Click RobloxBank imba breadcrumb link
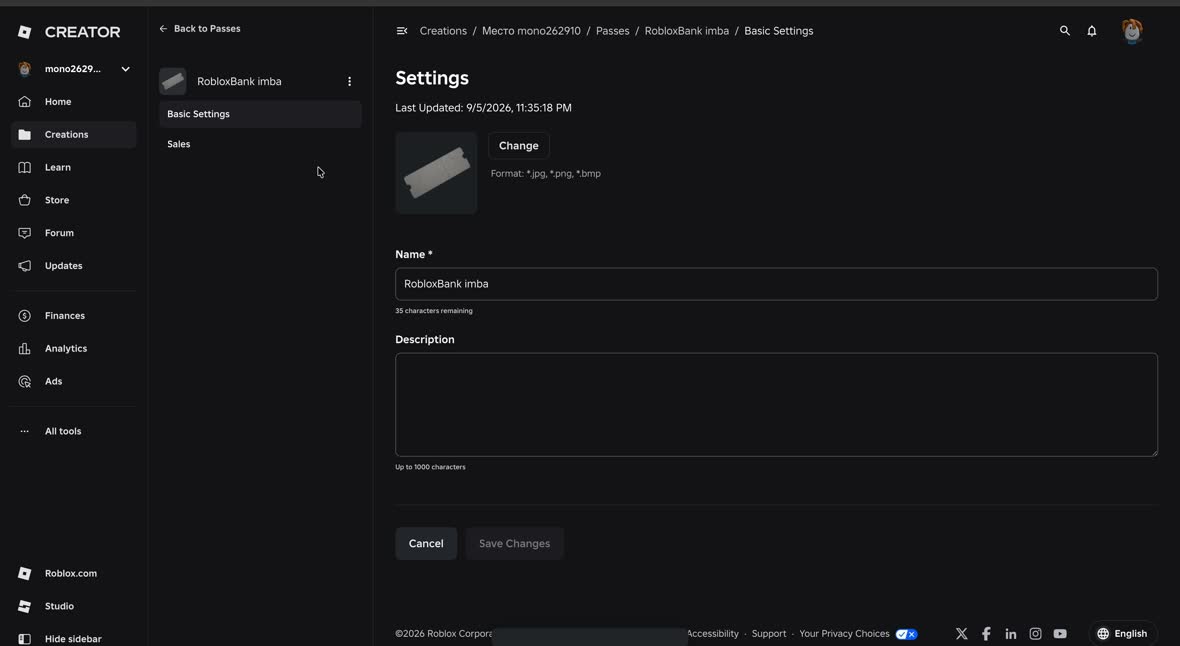The height and width of the screenshot is (646, 1180). (x=686, y=31)
